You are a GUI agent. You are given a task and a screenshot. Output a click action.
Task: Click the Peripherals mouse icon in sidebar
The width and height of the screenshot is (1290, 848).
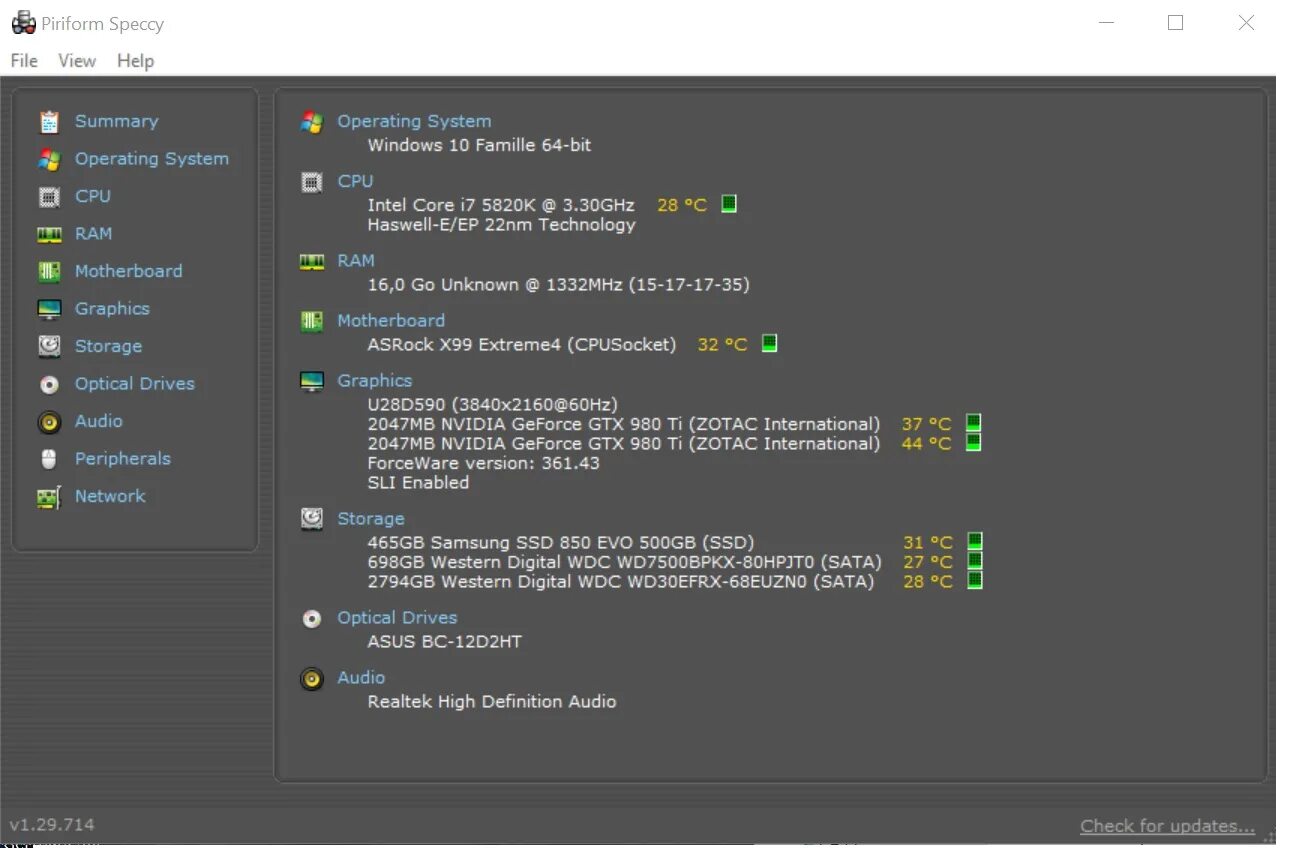coord(49,459)
